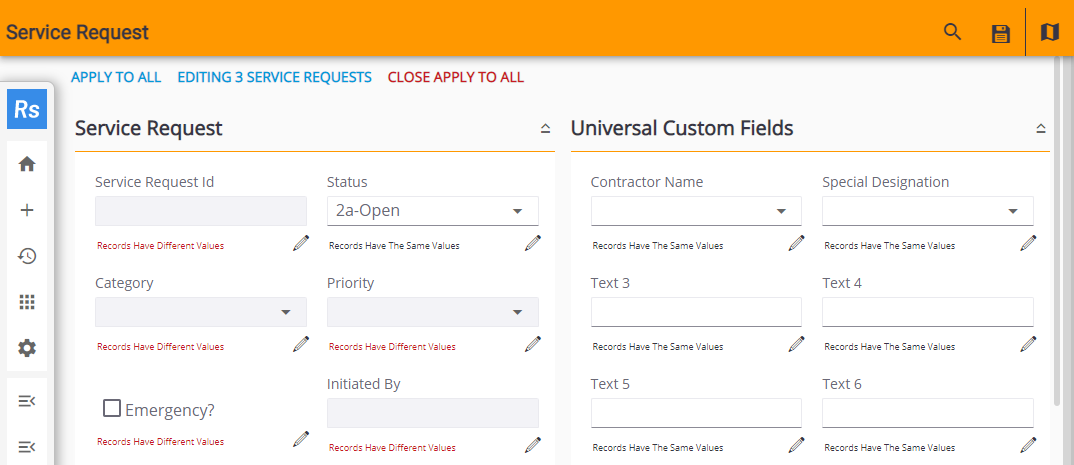Click pencil icon for Service Request Id
The height and width of the screenshot is (465, 1074).
tap(301, 243)
